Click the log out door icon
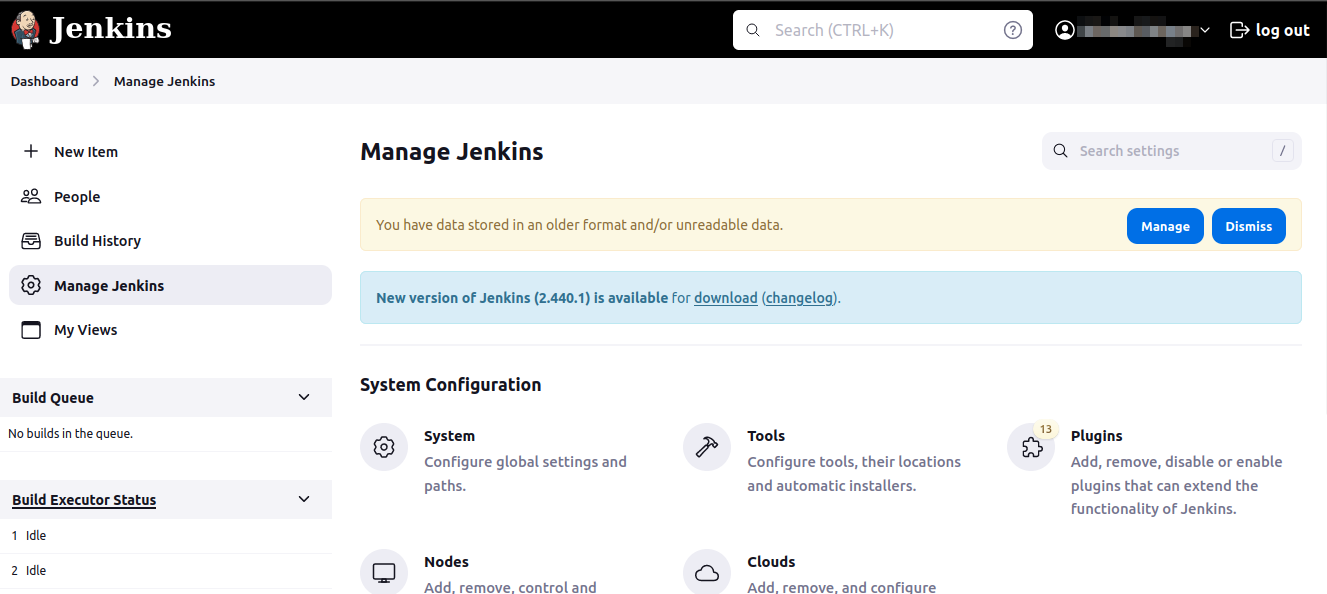The image size is (1327, 594). (1239, 30)
